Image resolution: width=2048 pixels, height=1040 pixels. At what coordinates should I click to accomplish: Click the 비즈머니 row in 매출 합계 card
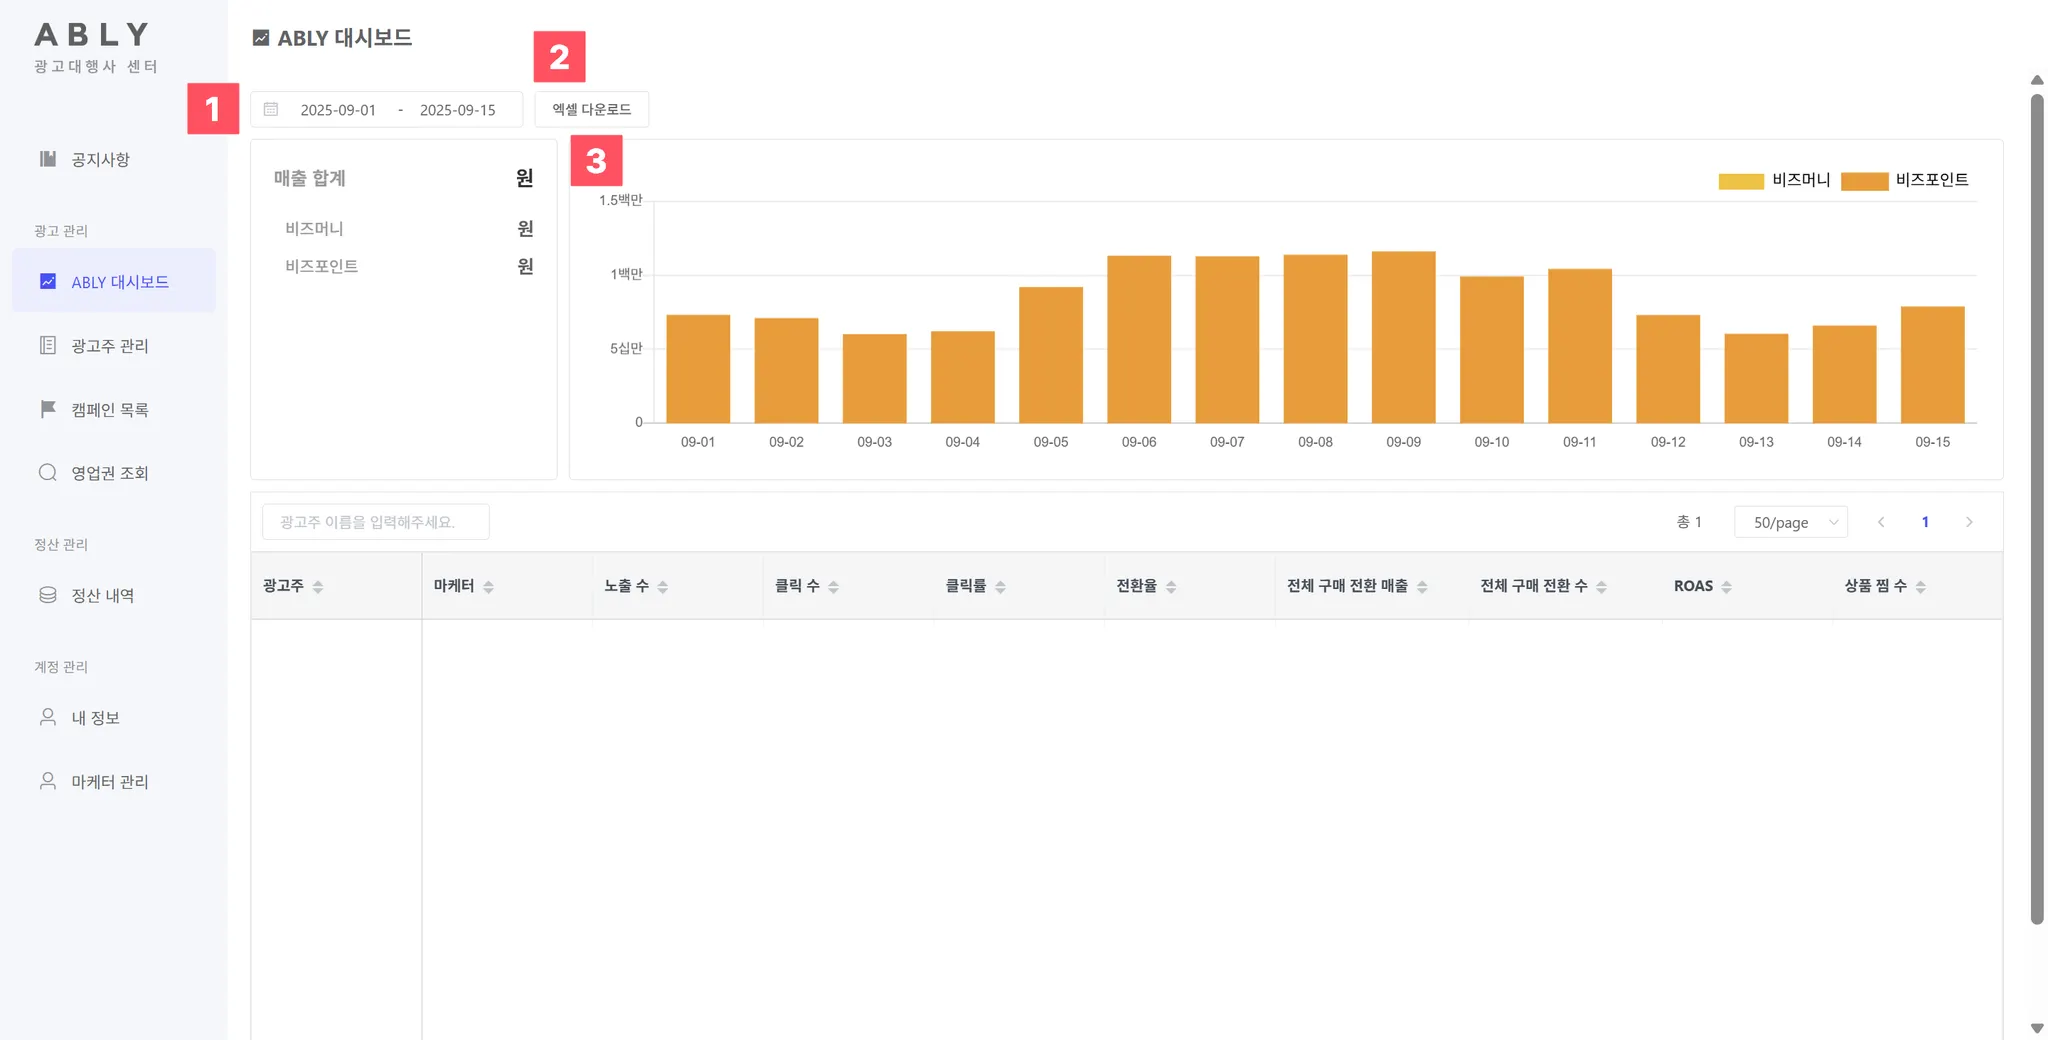pyautogui.click(x=409, y=229)
